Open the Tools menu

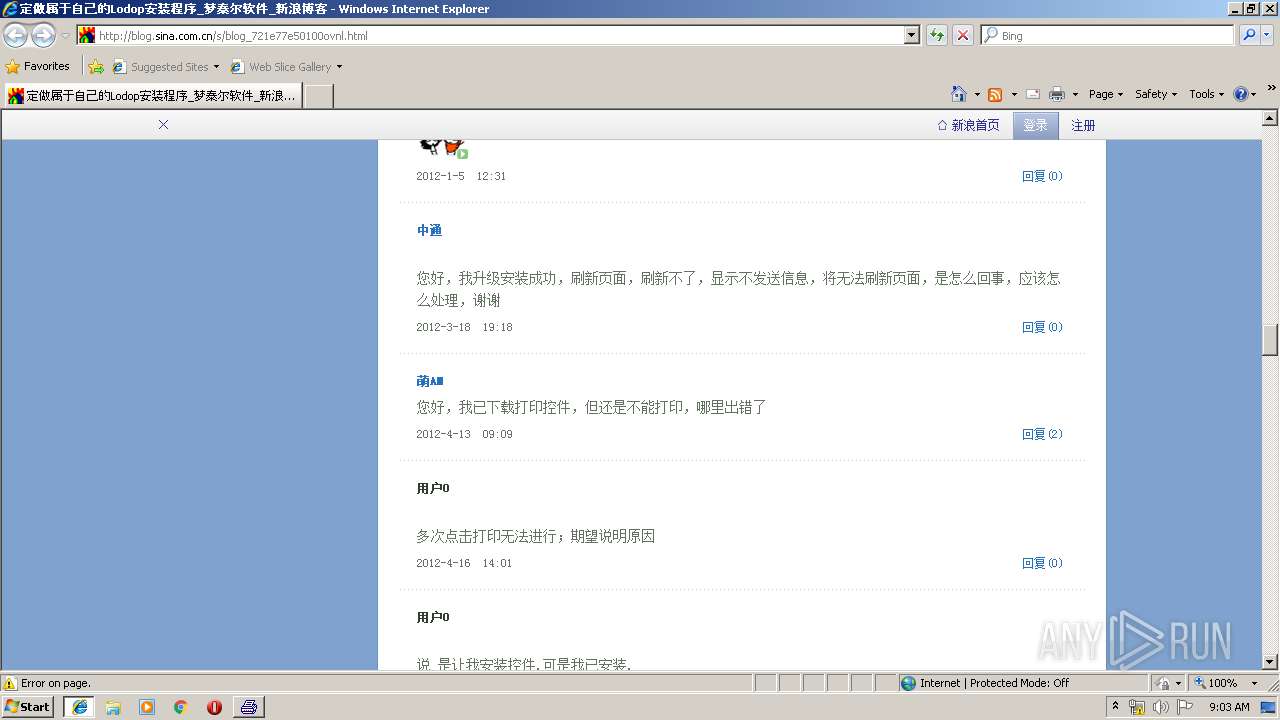[1206, 94]
